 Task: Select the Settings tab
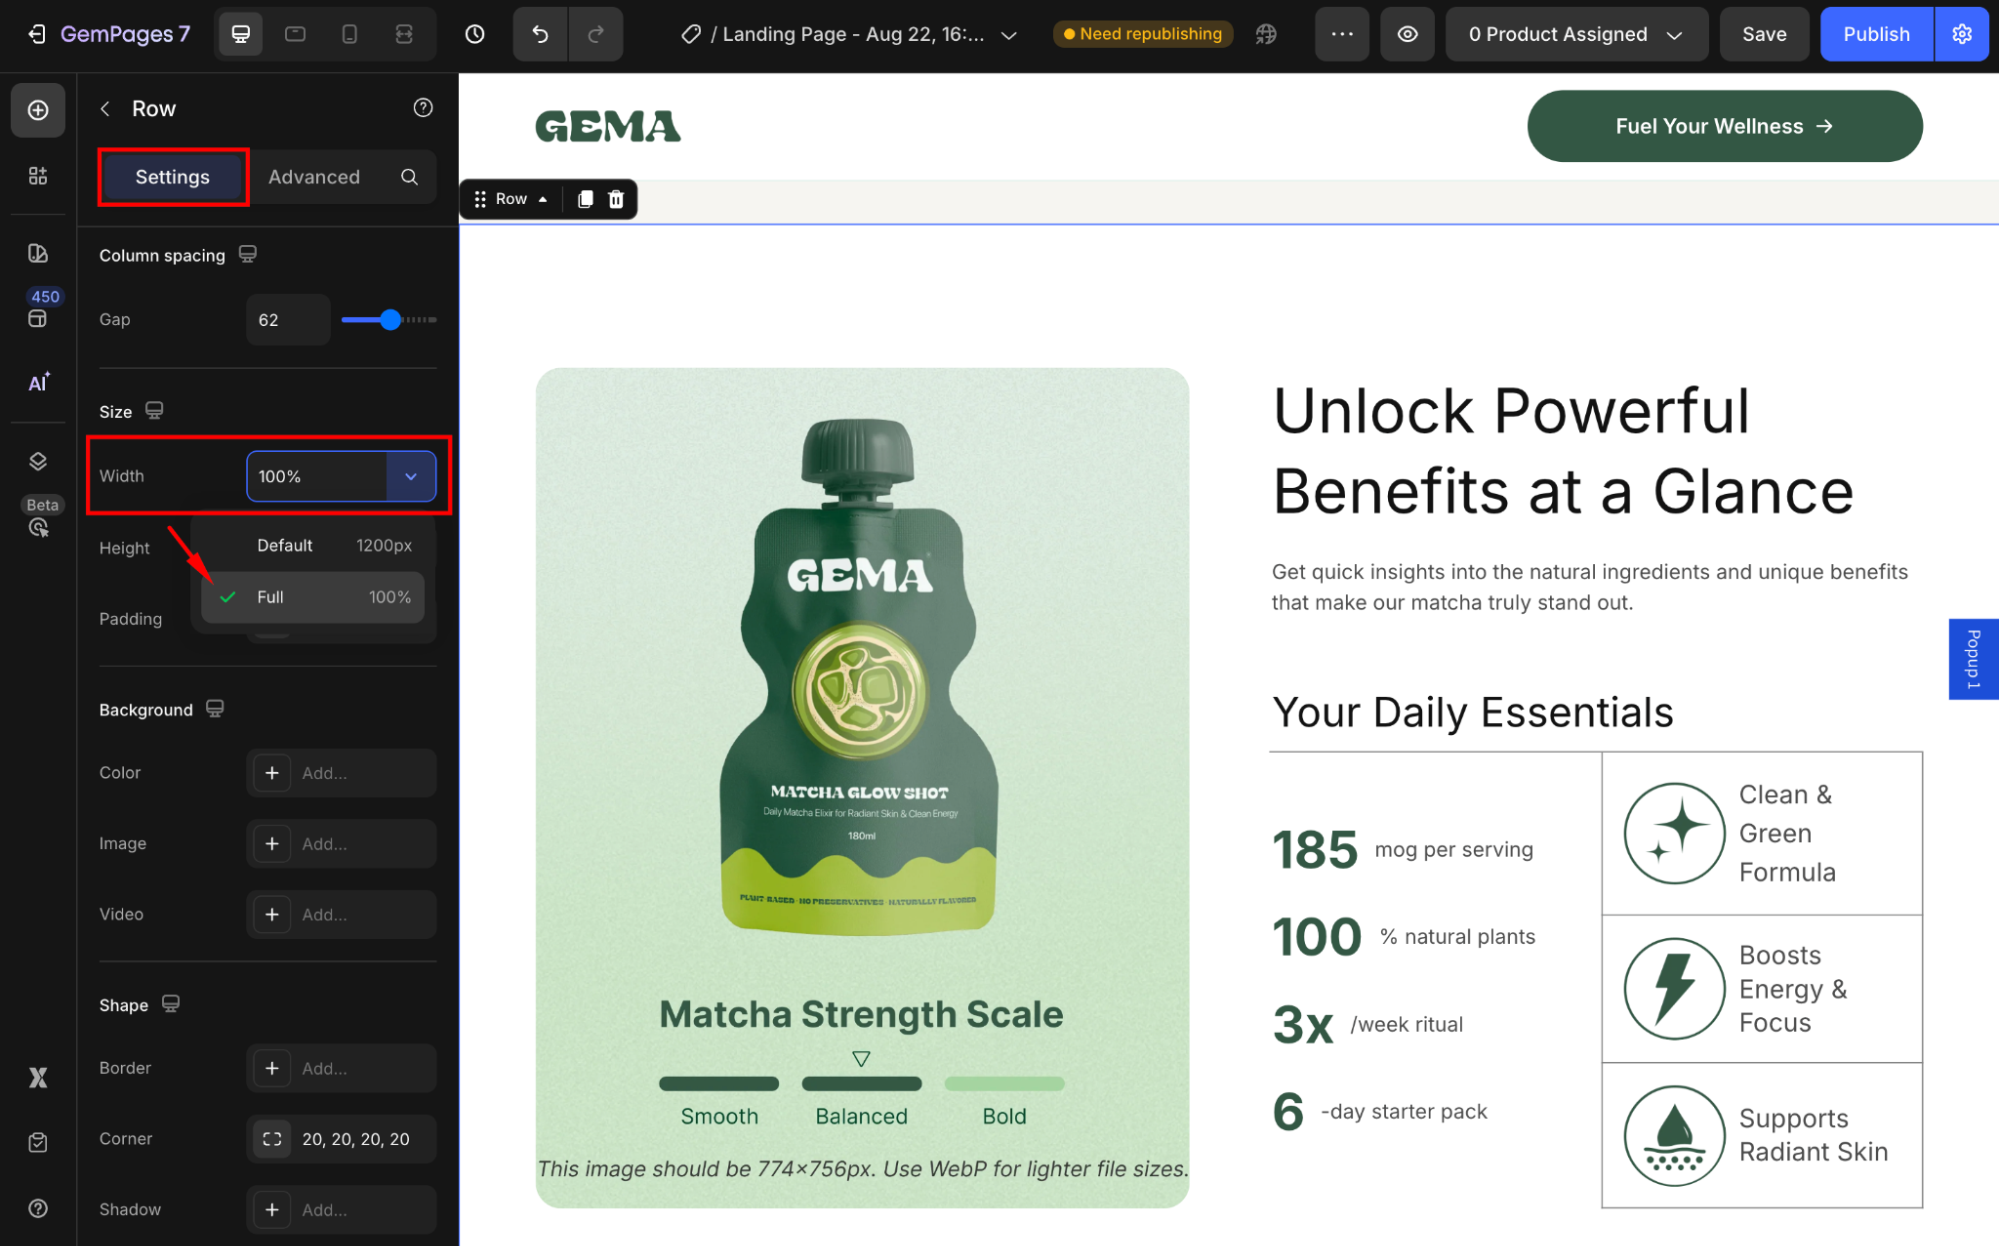(173, 177)
